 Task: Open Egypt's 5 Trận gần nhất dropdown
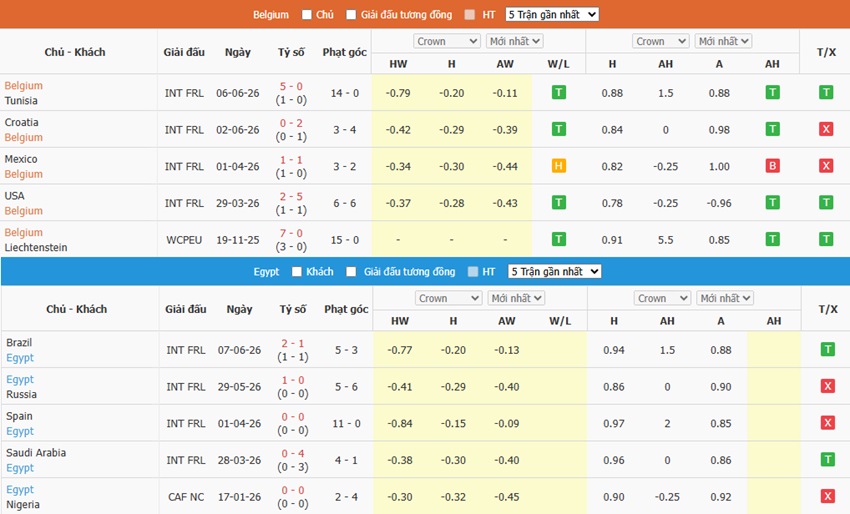coord(555,272)
